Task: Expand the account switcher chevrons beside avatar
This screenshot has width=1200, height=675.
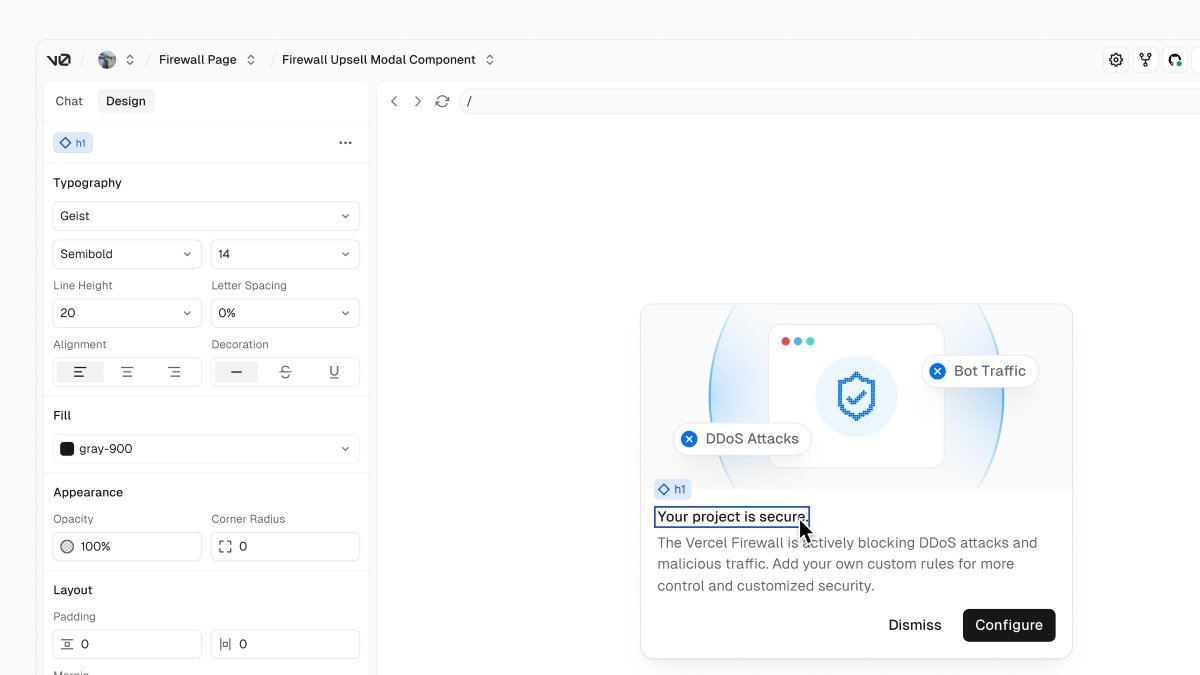Action: 130,60
